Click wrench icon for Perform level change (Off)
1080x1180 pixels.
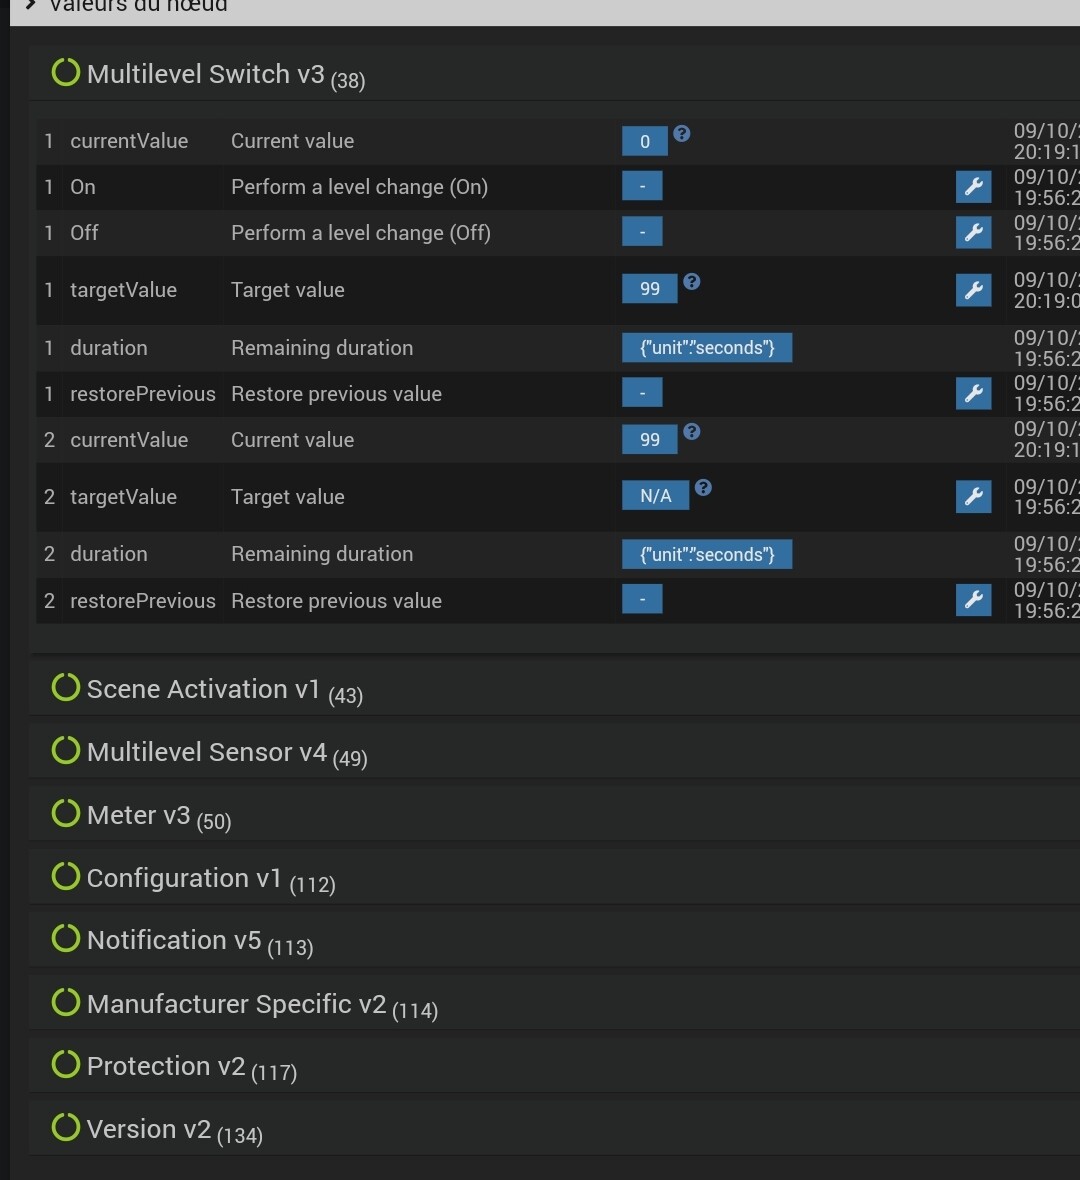pyautogui.click(x=973, y=233)
